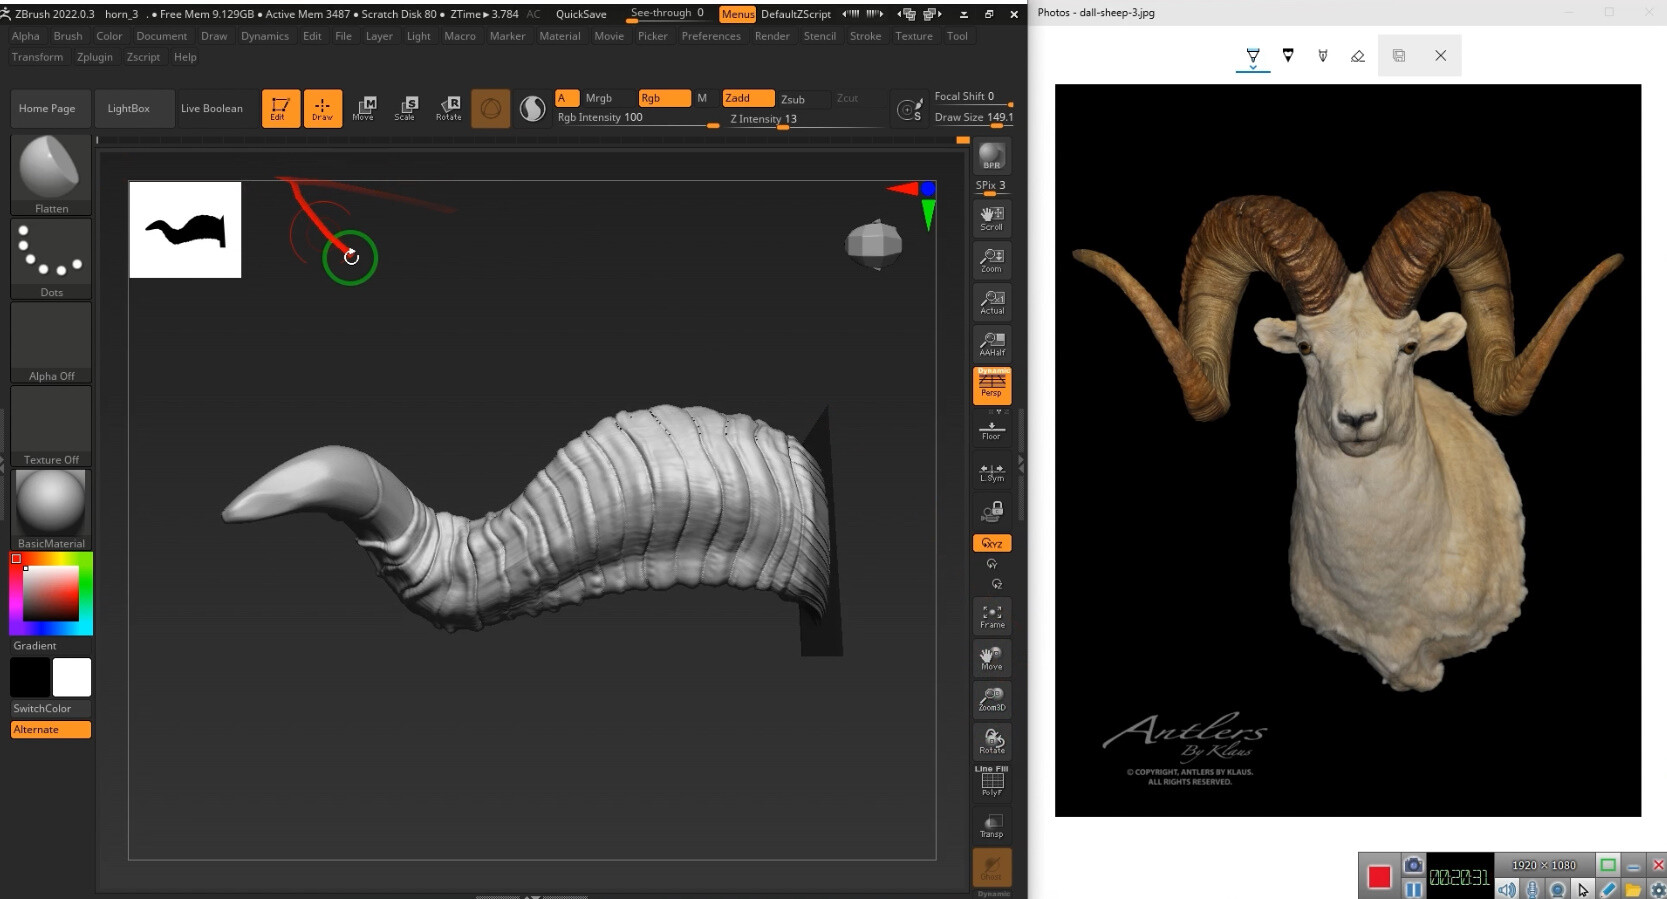1667x899 pixels.
Task: Open the Brush menu
Action: tap(68, 36)
